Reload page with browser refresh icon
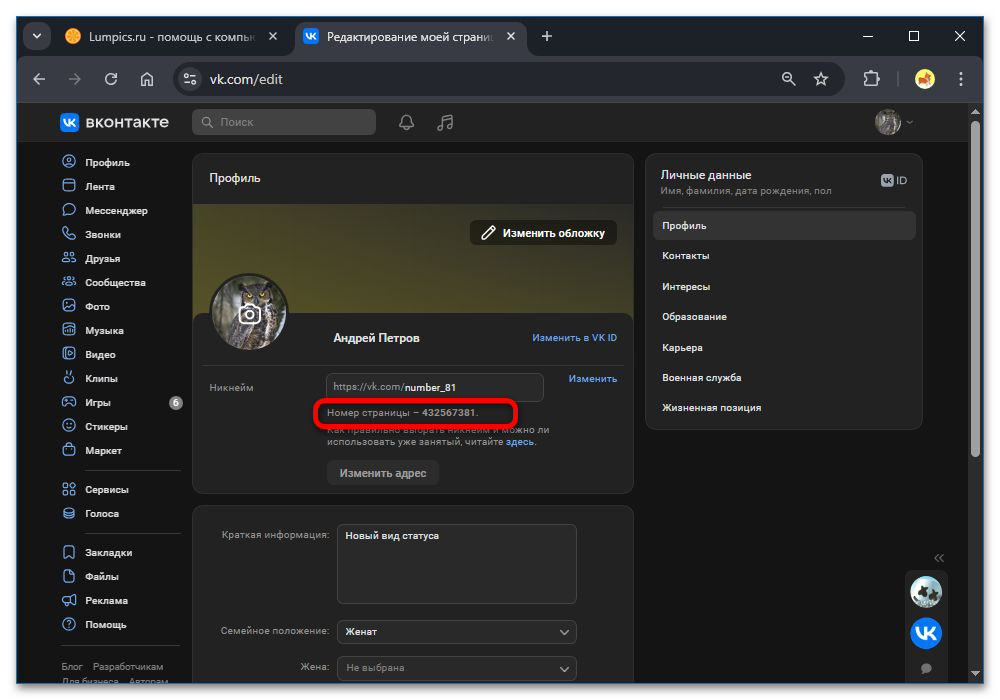This screenshot has height=700, width=1000. 111,79
